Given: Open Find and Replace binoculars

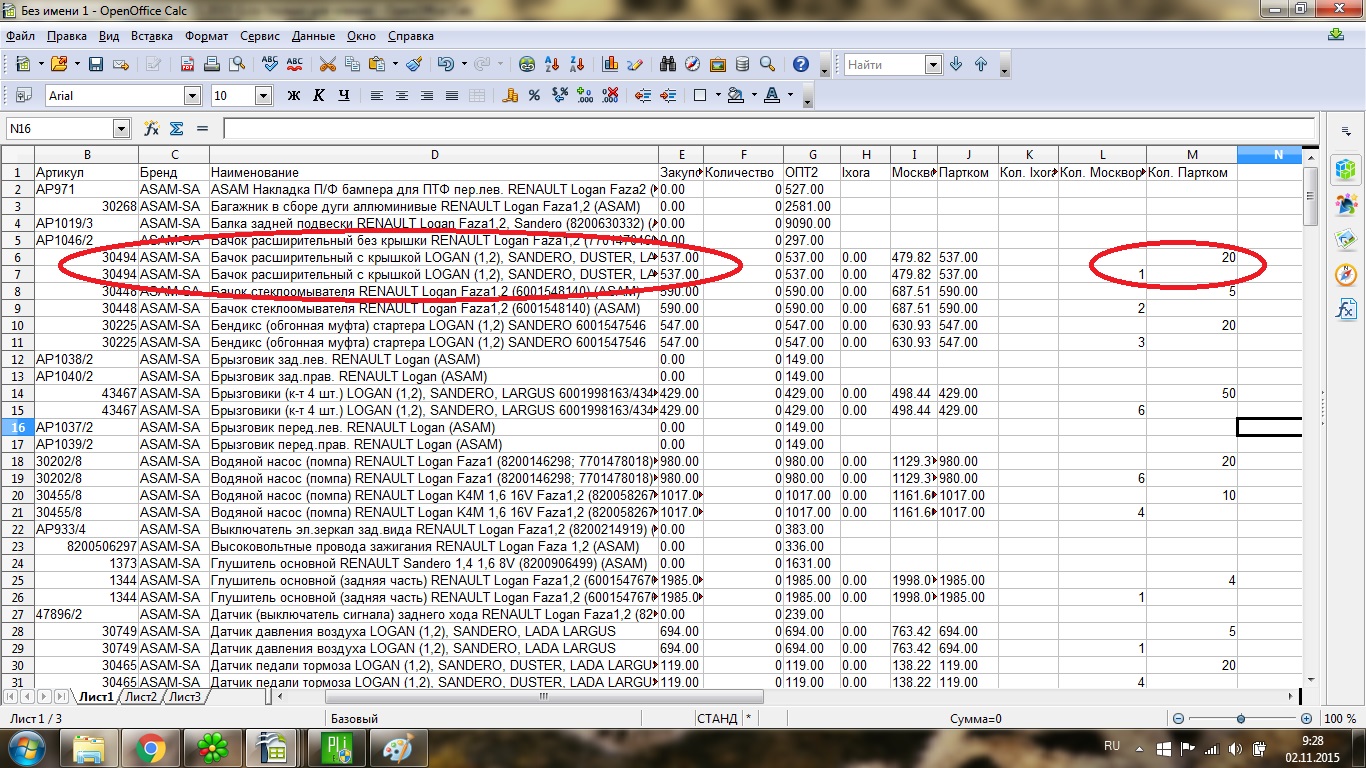Looking at the screenshot, I should (668, 64).
